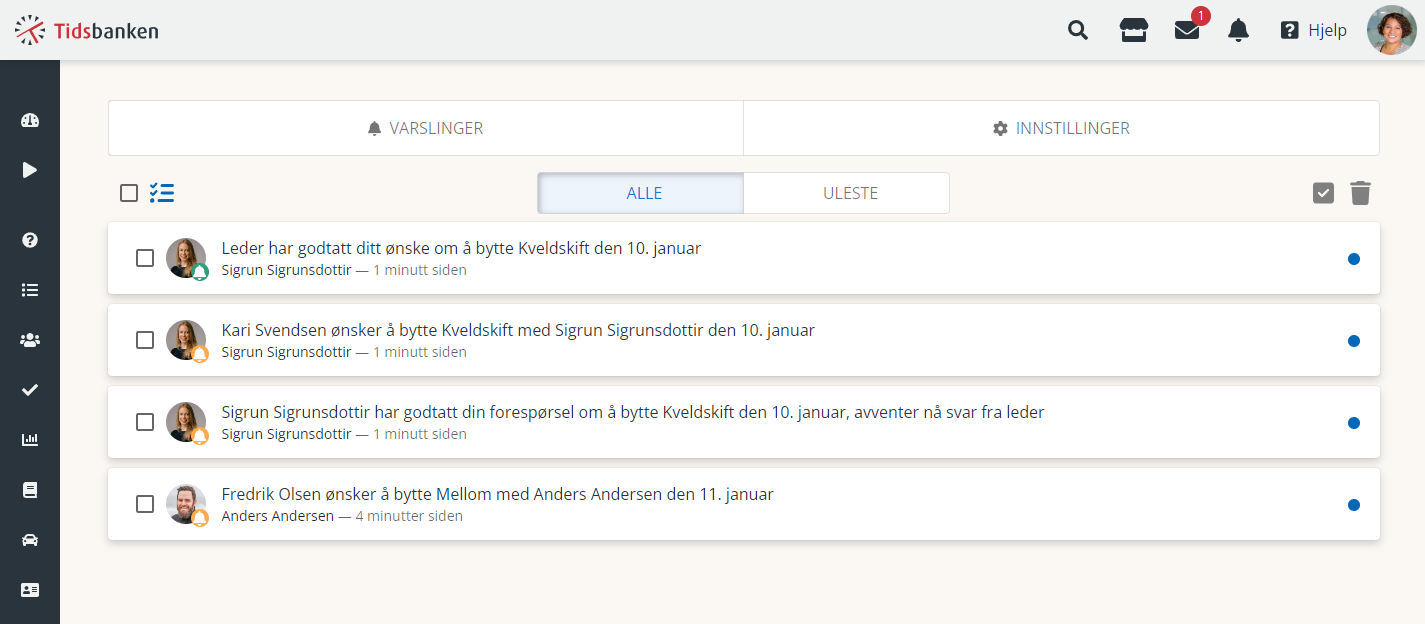Image resolution: width=1425 pixels, height=624 pixels.
Task: Click the red '1' badge on messages
Action: (1201, 16)
